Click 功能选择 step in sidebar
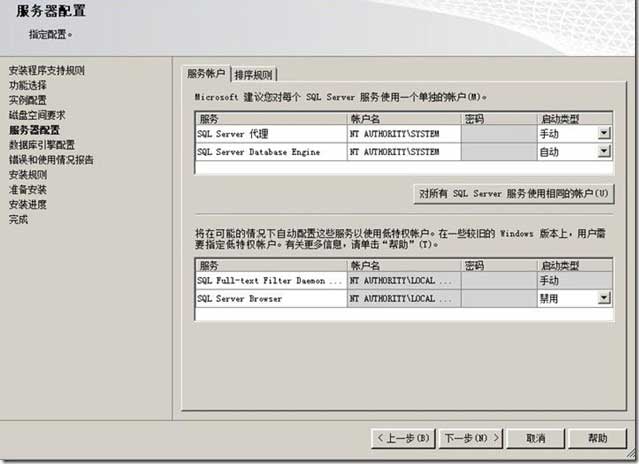This screenshot has width=639, height=464. coord(28,85)
